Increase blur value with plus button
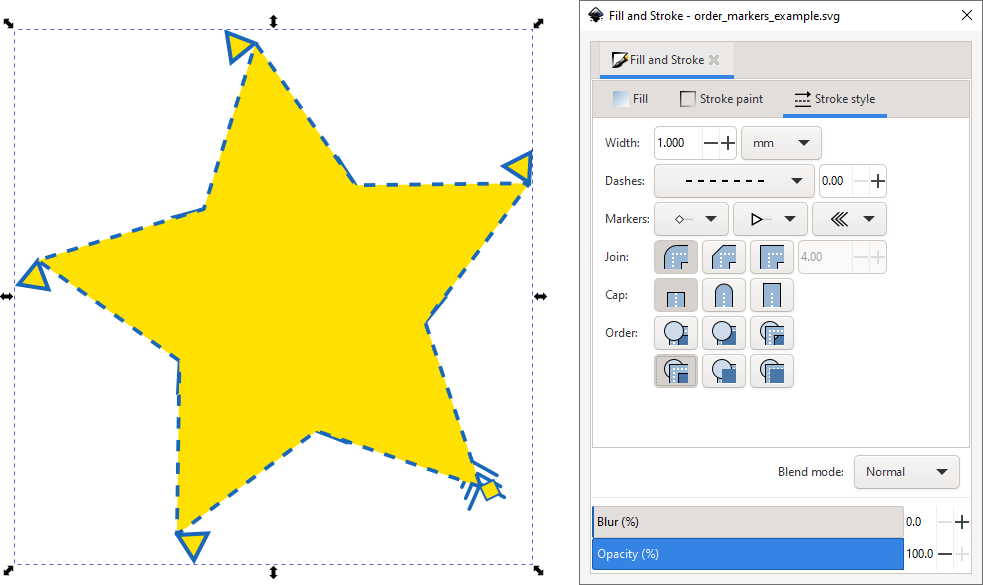The height and width of the screenshot is (585, 983). click(962, 522)
